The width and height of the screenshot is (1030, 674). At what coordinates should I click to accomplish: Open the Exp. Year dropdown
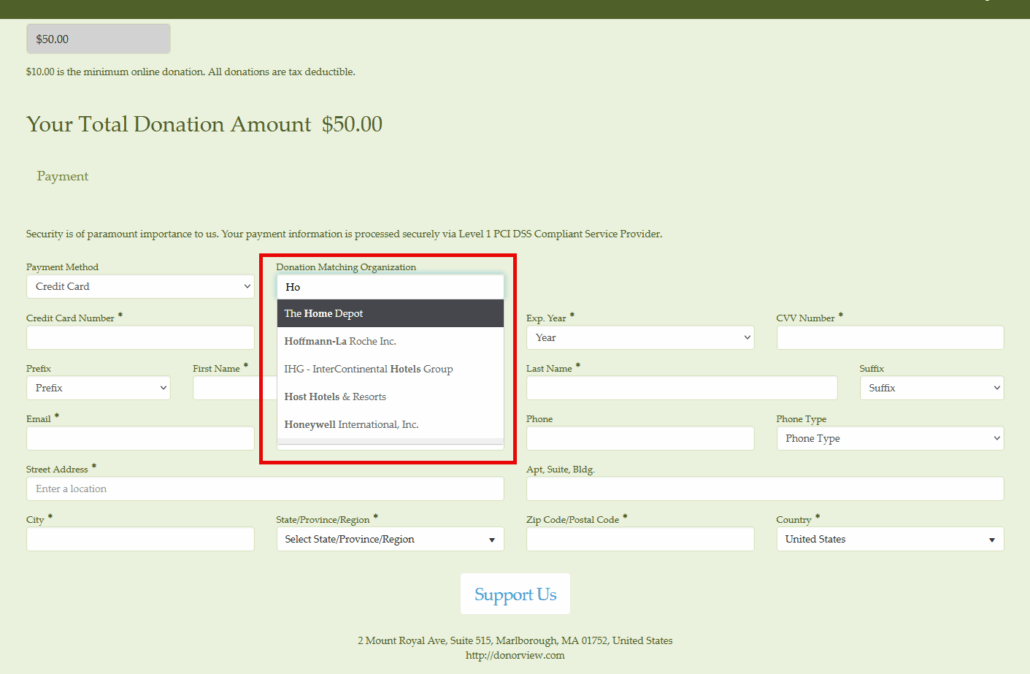coord(640,338)
